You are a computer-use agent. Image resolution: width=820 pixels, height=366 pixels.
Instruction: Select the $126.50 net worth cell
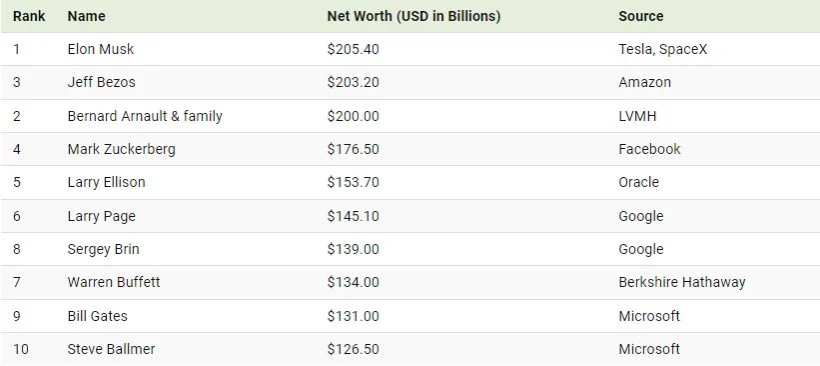point(353,349)
